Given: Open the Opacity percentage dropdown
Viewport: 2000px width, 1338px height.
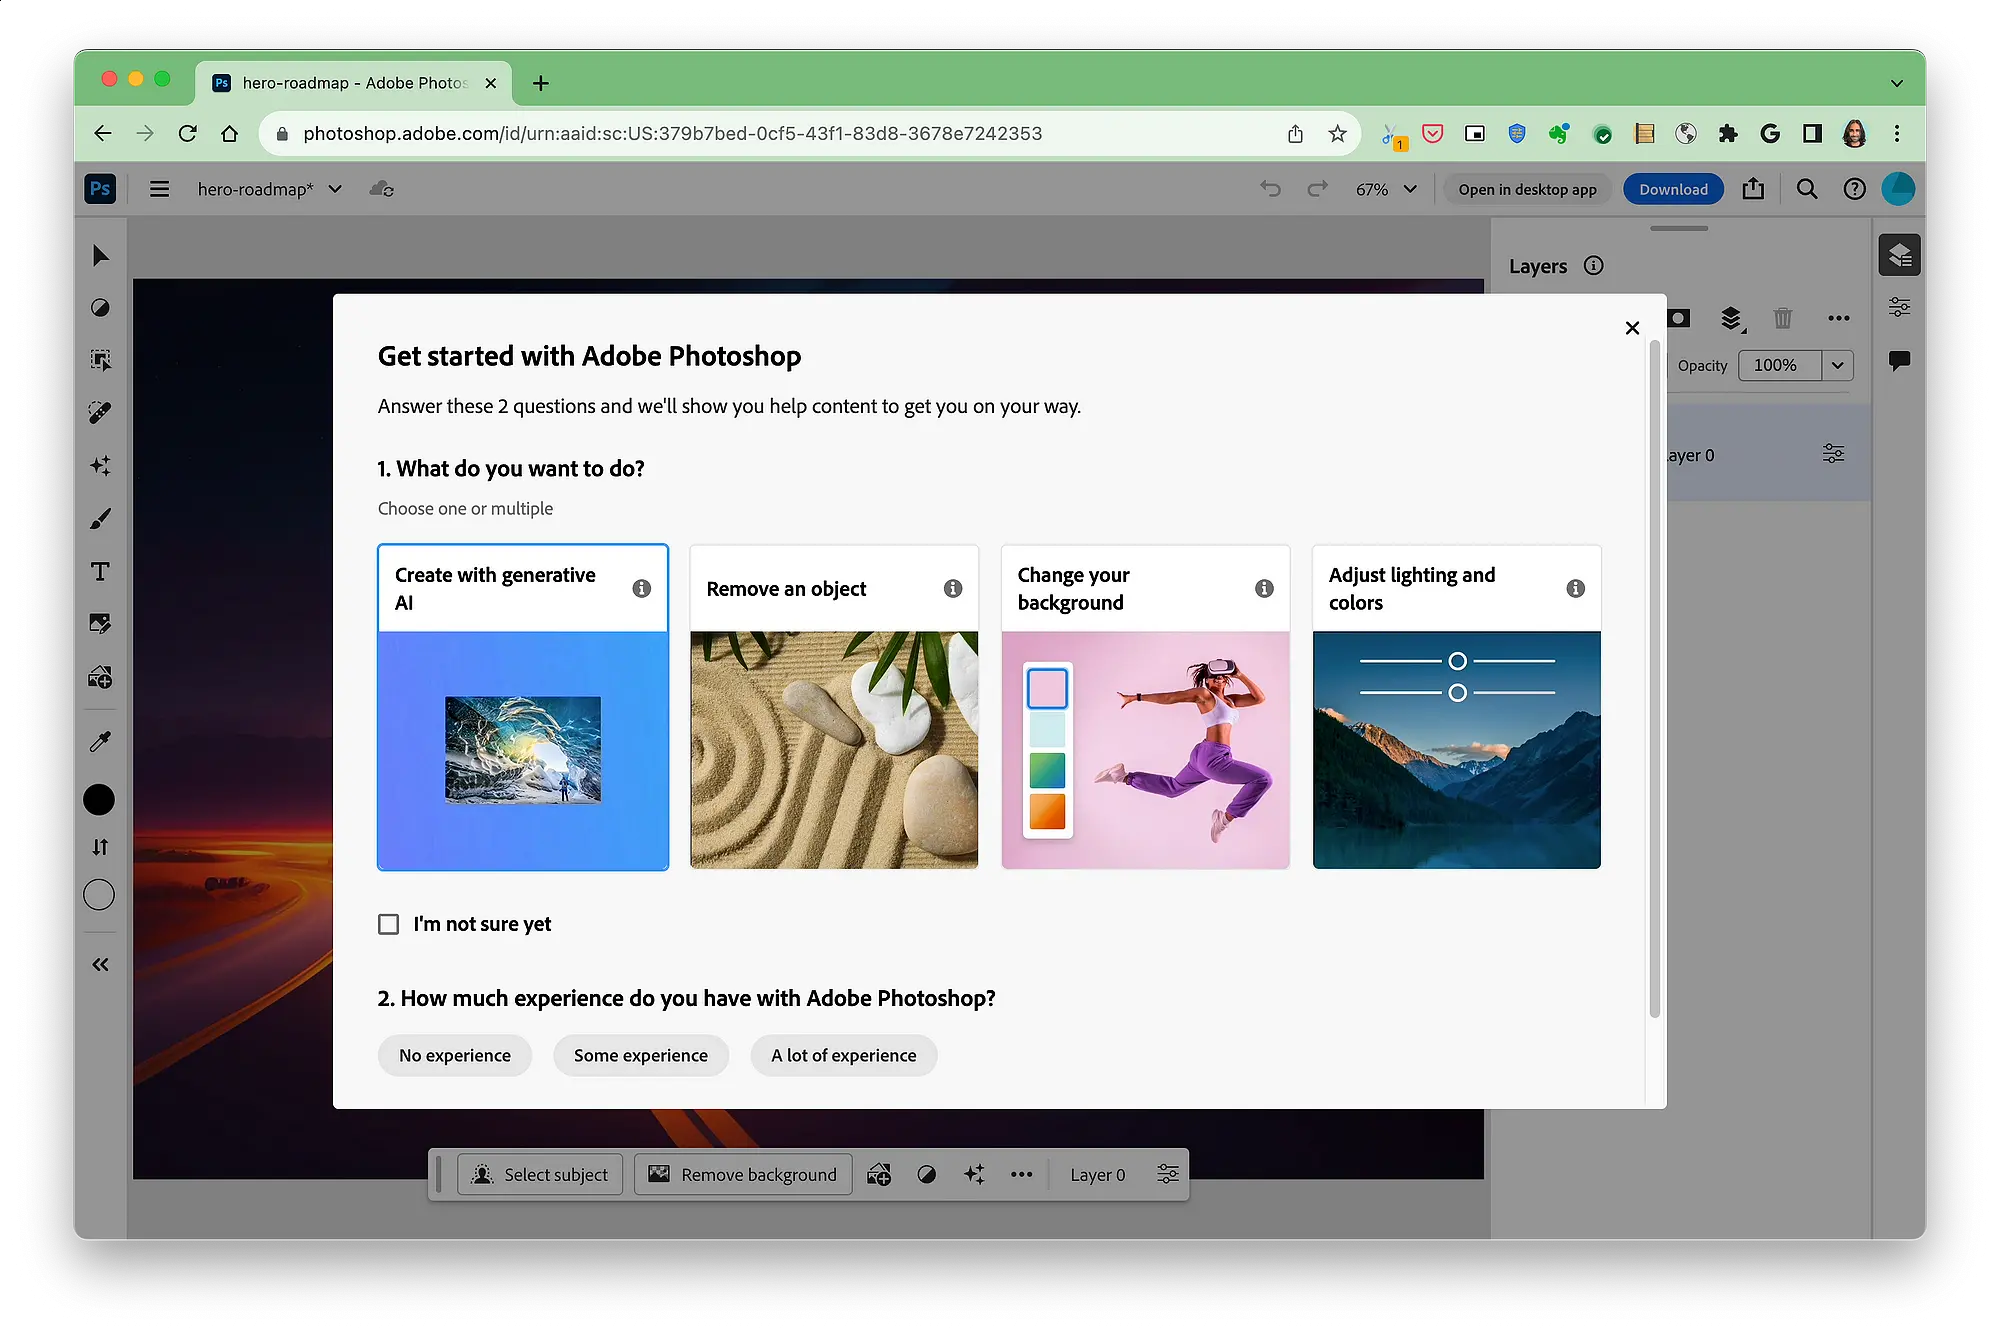Looking at the screenshot, I should pyautogui.click(x=1839, y=364).
